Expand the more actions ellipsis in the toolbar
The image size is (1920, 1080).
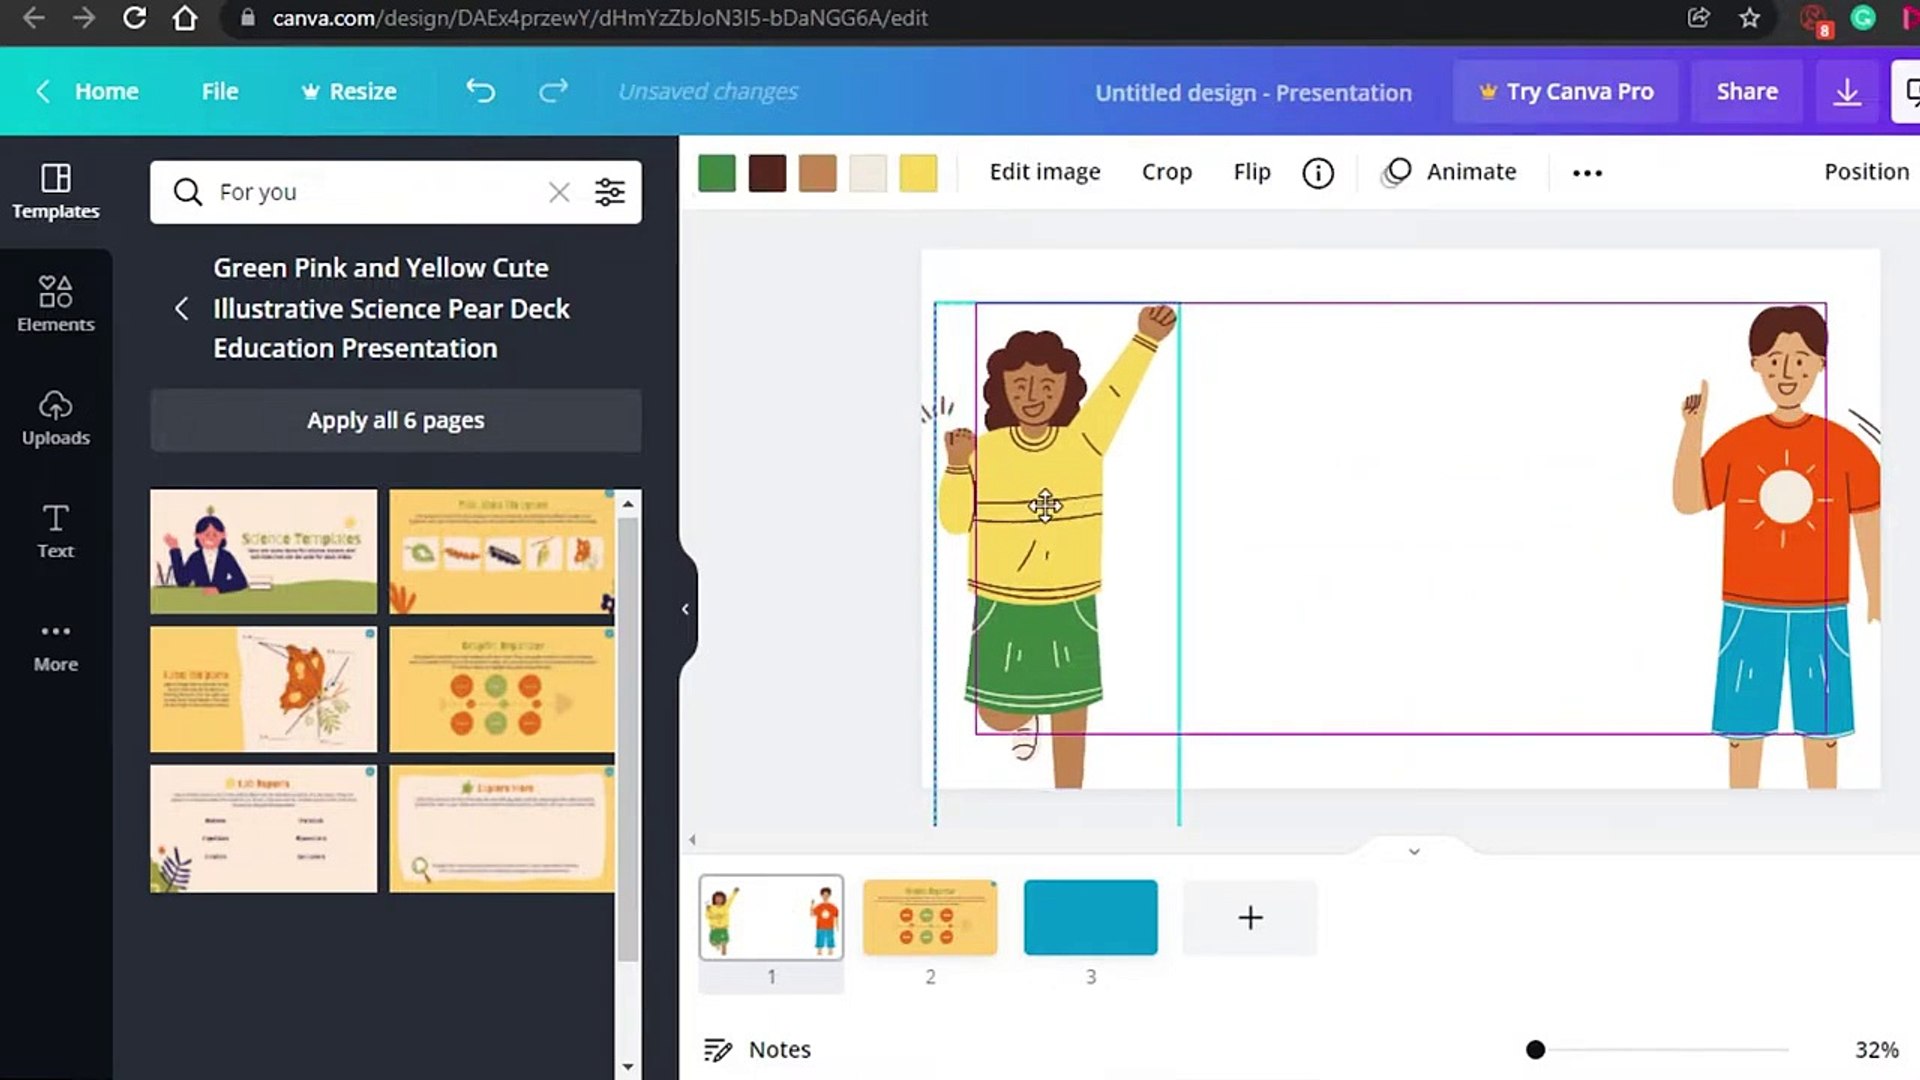[1586, 172]
